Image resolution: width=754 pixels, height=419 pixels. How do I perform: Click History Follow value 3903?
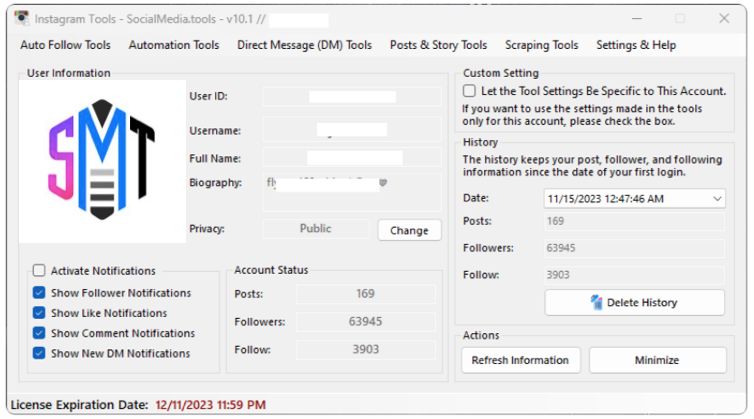pyautogui.click(x=634, y=275)
